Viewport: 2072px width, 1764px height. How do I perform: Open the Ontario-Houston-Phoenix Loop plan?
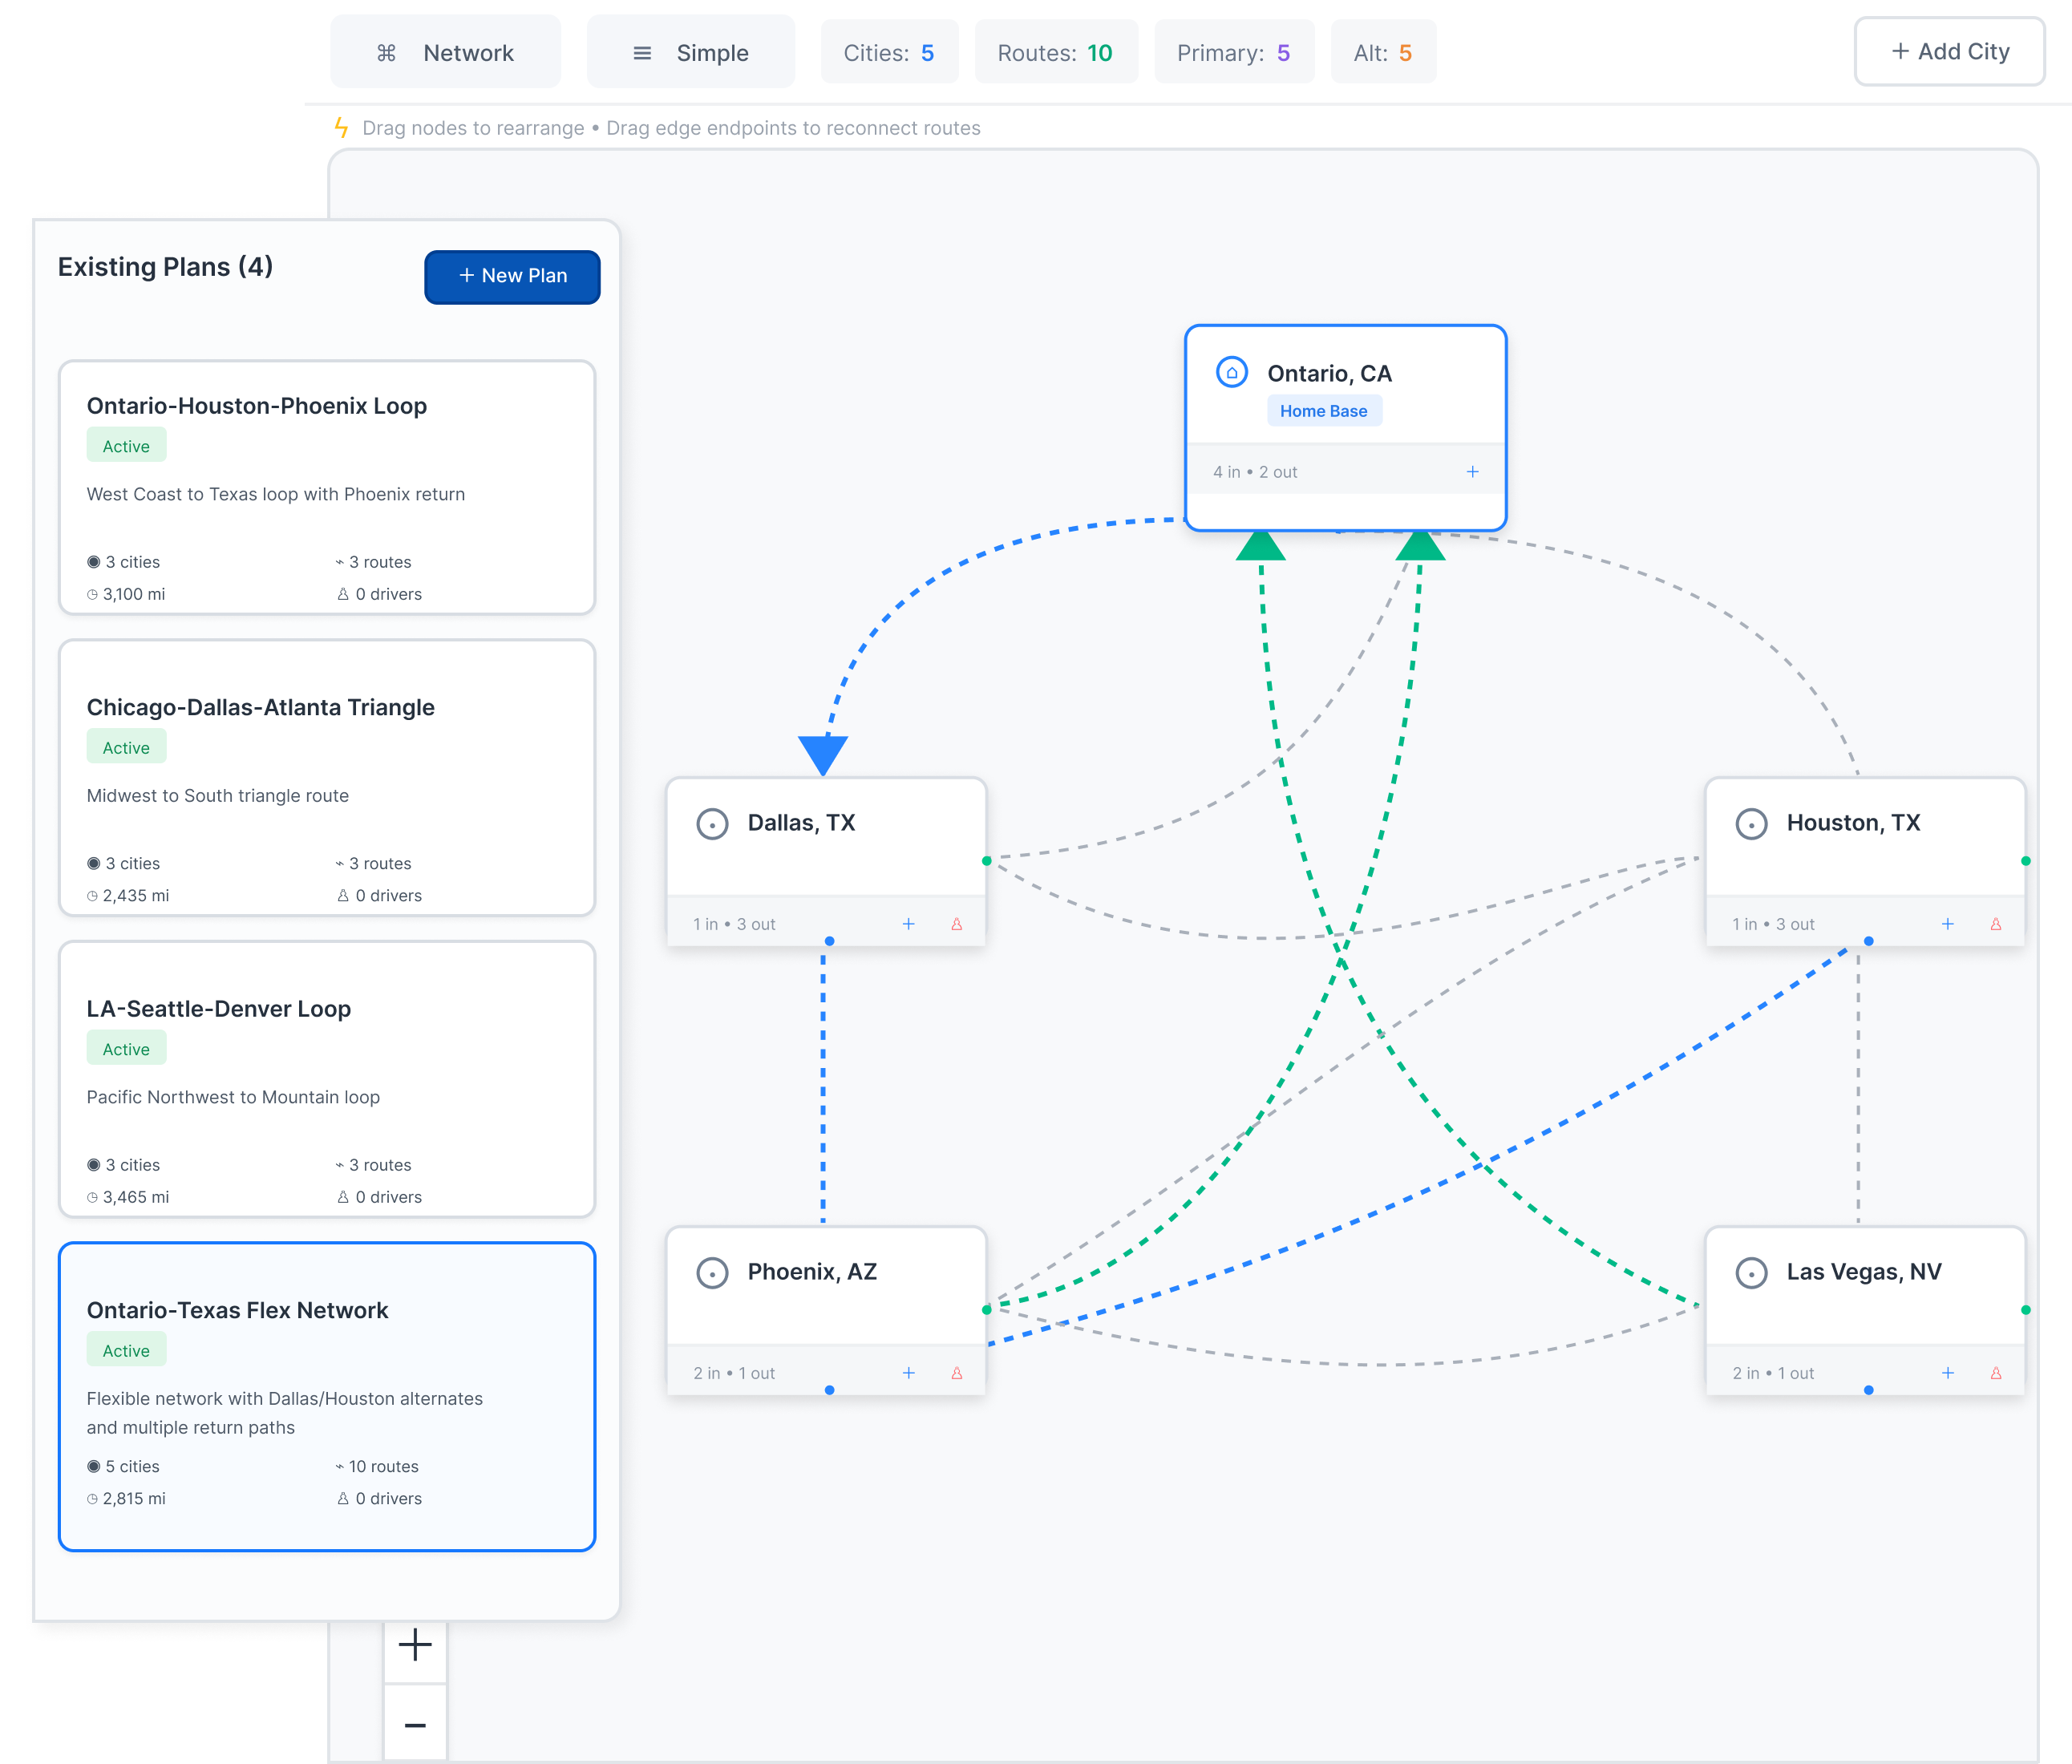pos(327,488)
